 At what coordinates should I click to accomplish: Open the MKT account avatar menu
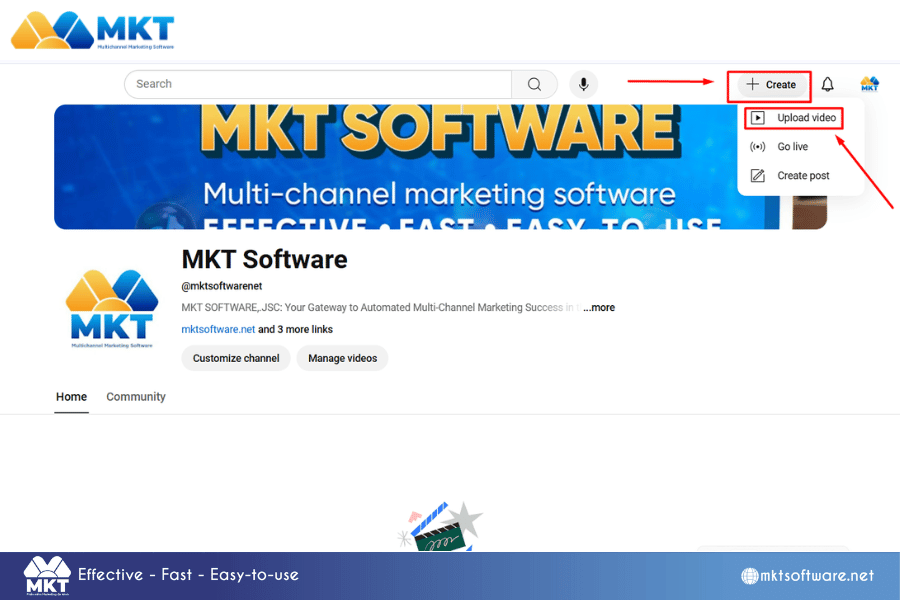coord(870,84)
